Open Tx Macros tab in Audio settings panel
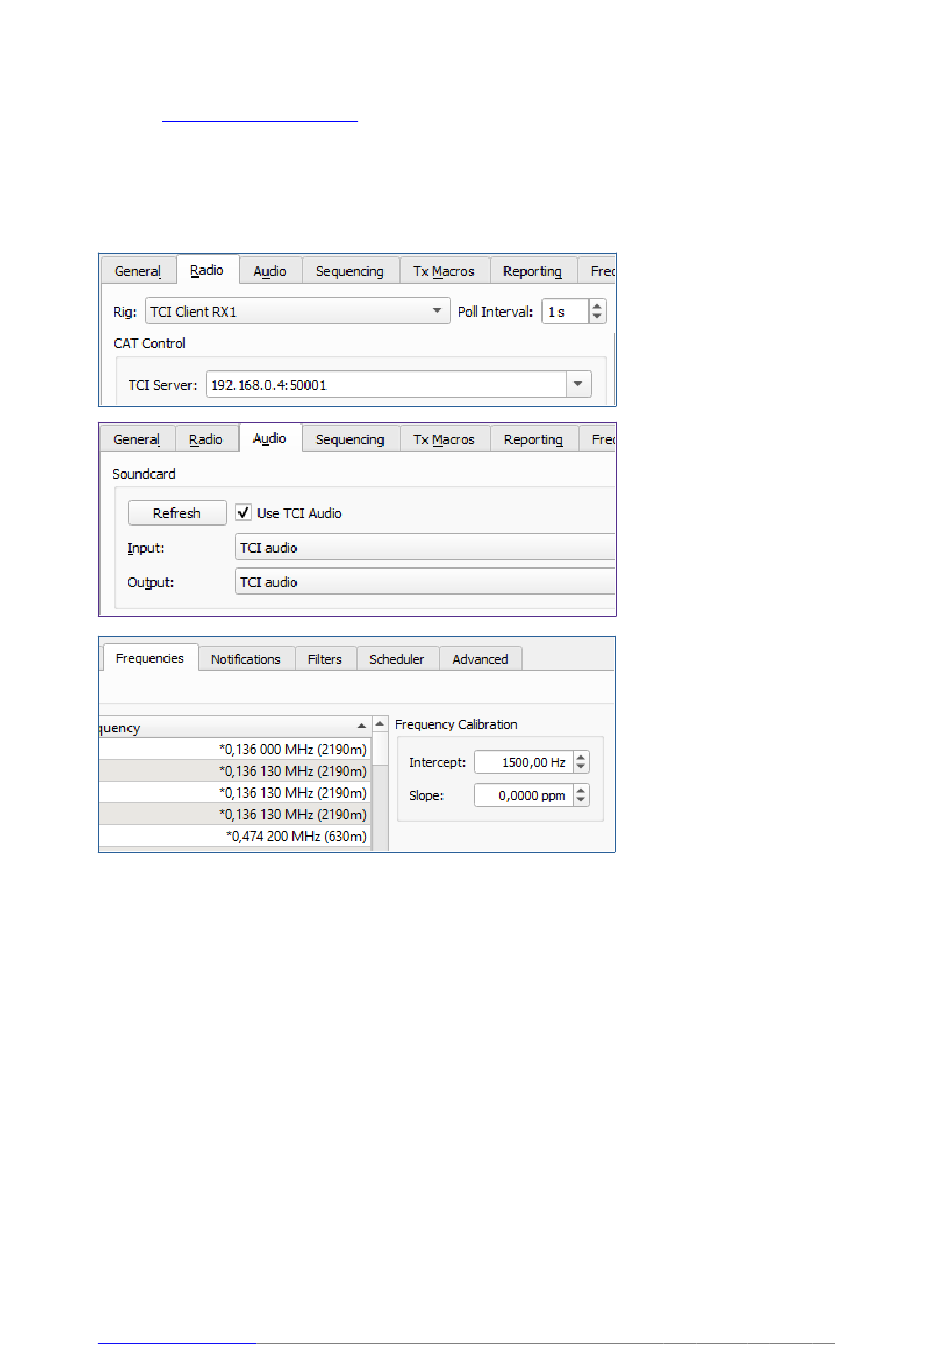 [x=444, y=439]
